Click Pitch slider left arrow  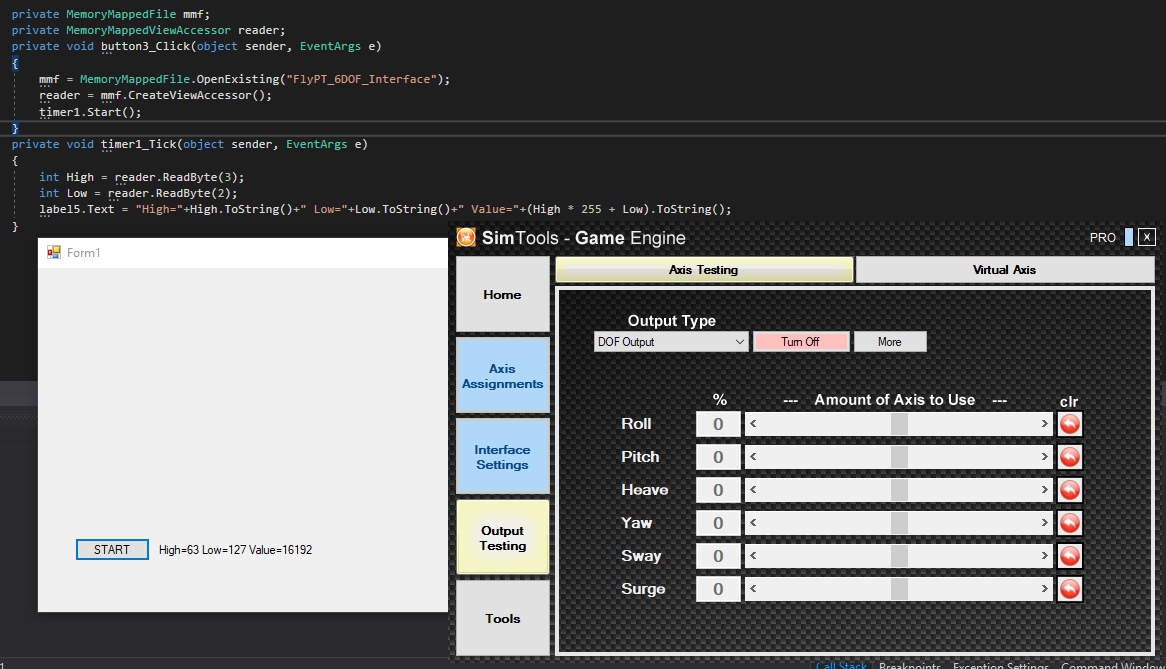(753, 456)
